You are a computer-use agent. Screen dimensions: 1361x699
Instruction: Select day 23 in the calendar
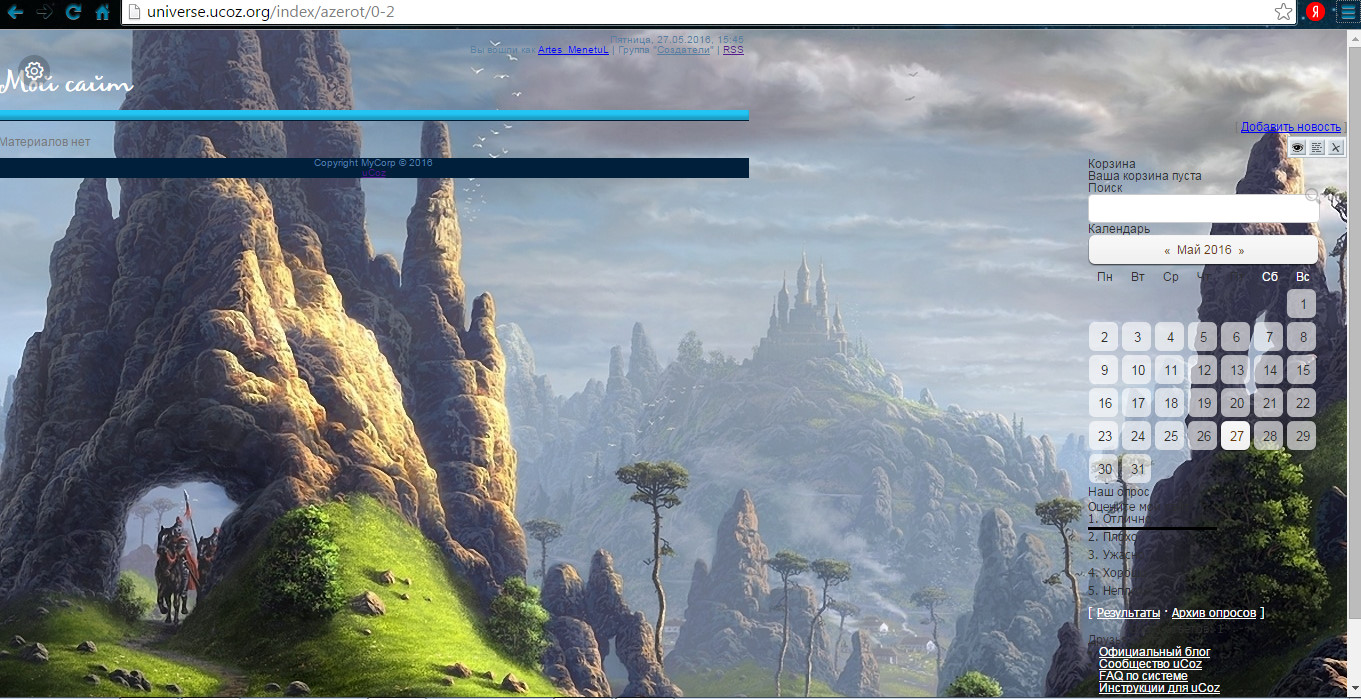[1104, 436]
